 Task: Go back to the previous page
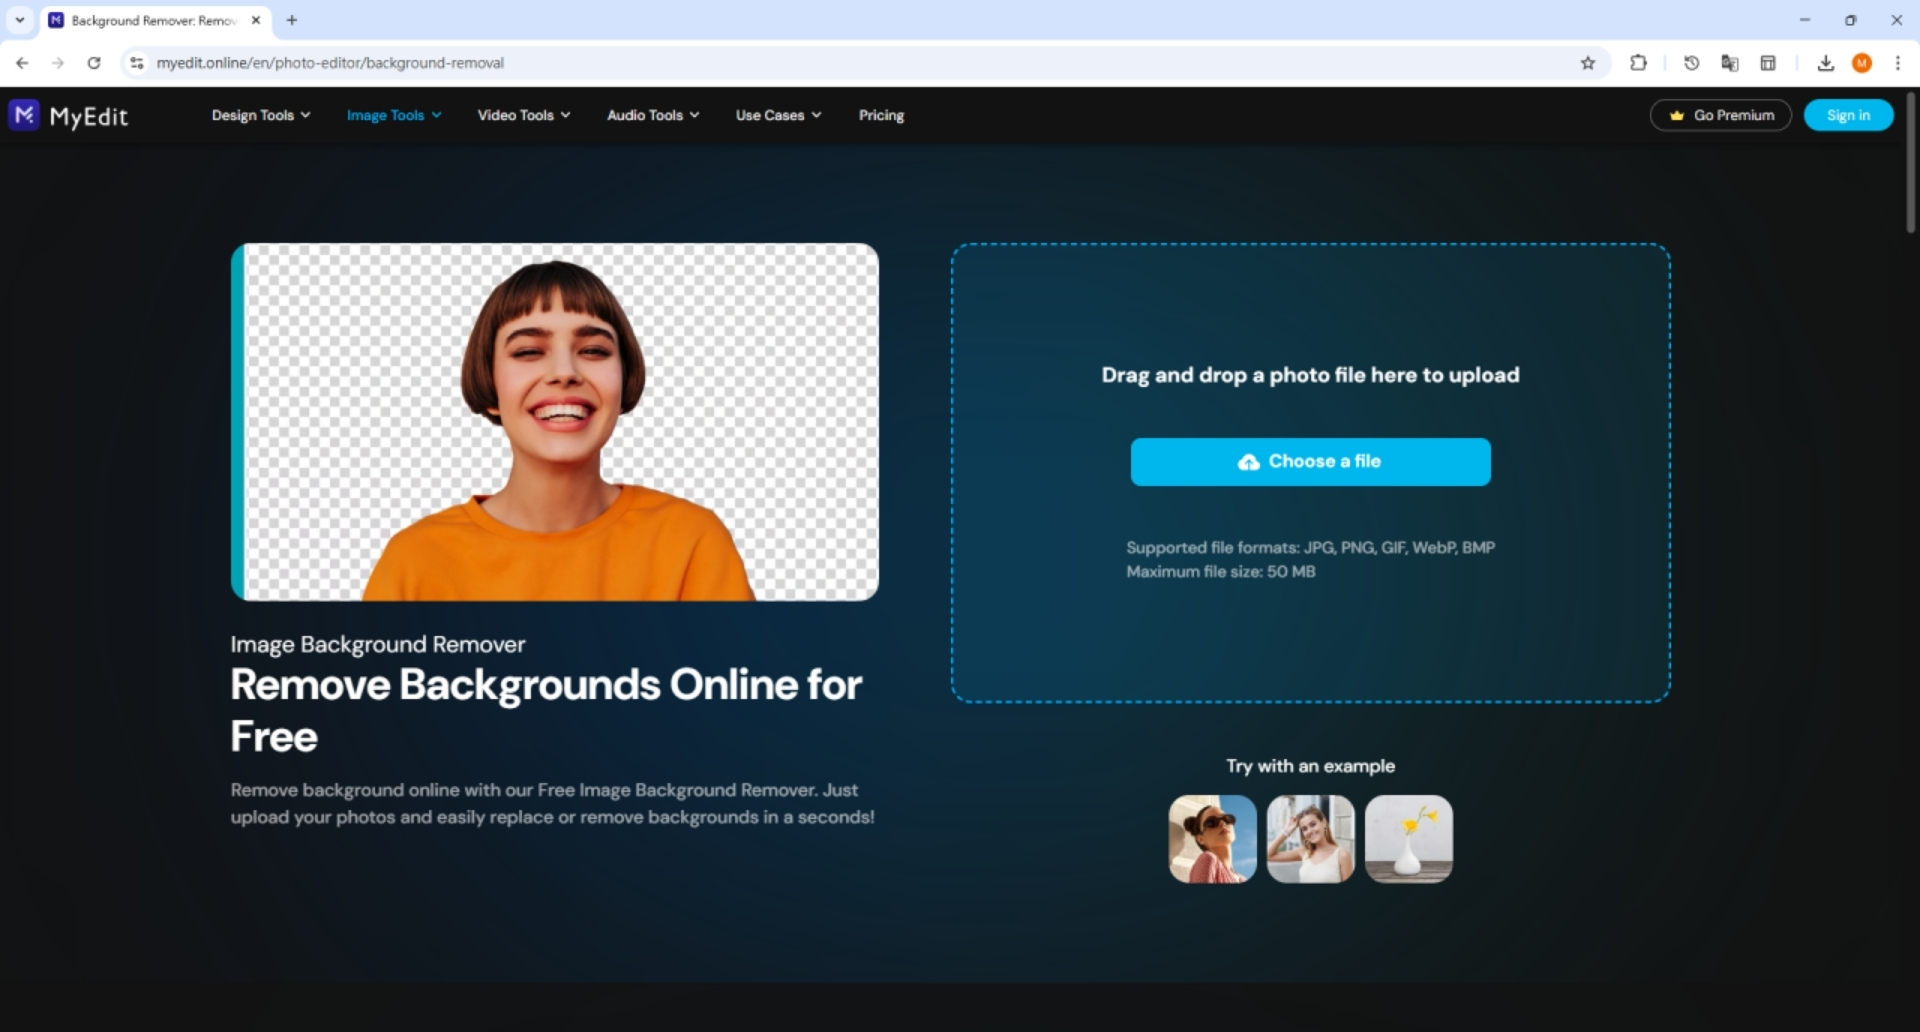(22, 63)
